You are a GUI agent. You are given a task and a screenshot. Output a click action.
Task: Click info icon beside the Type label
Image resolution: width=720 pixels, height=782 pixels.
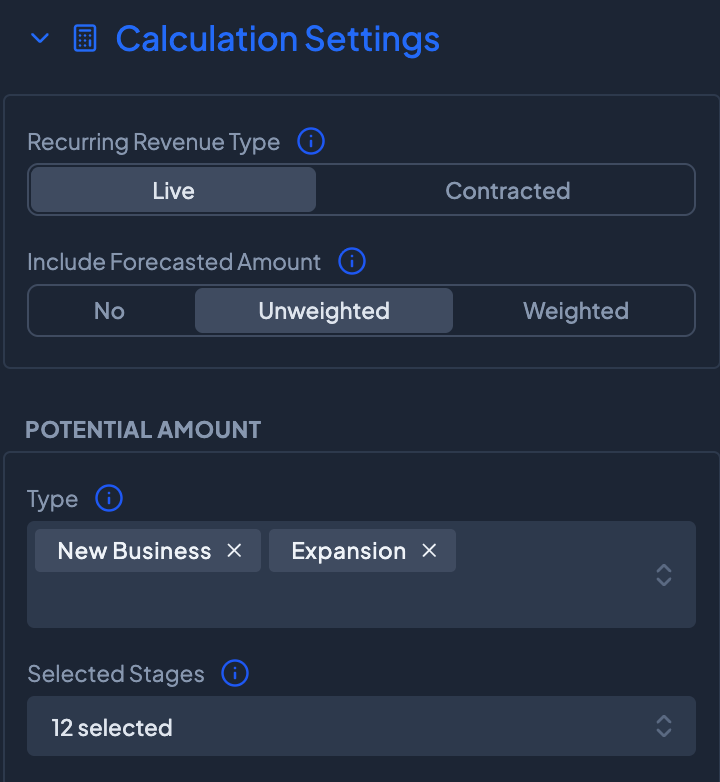108,498
